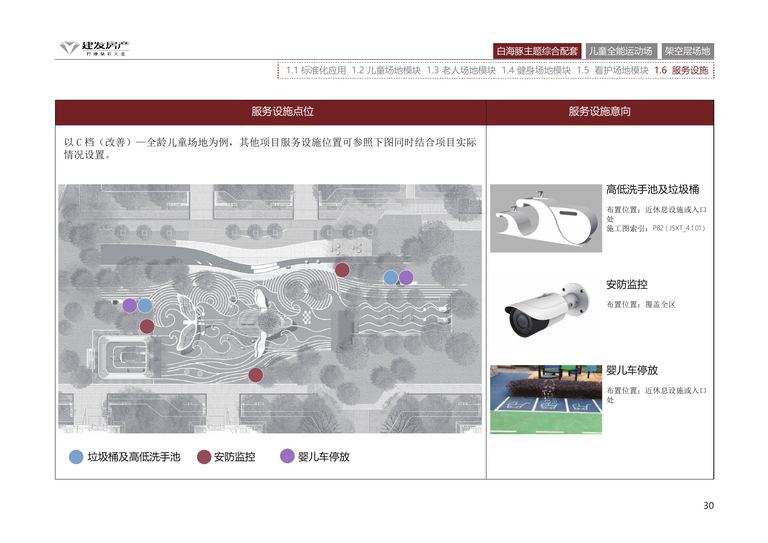Click the 施工图索引 P82 reference text
768x543 pixels.
point(656,228)
